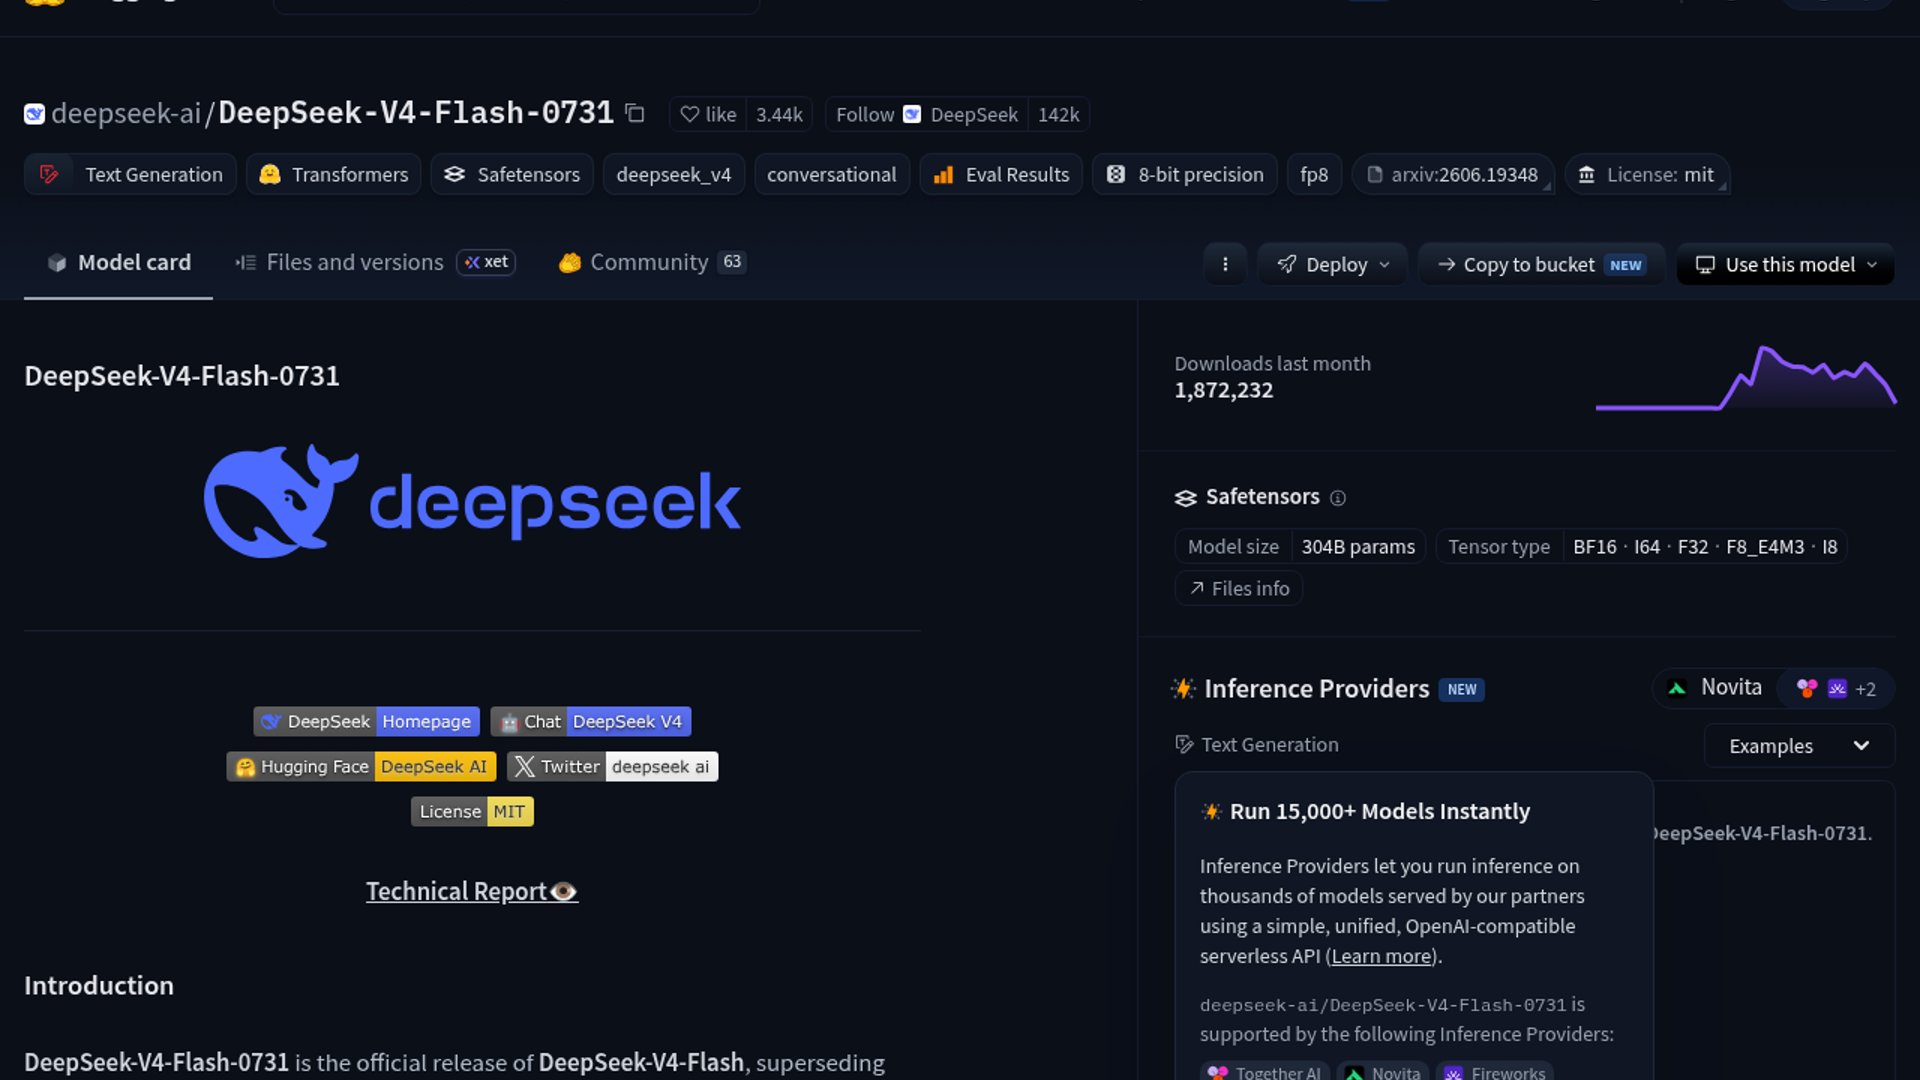This screenshot has height=1080, width=1920.
Task: Click the deepseek-ai avatar icon
Action: pyautogui.click(x=34, y=114)
